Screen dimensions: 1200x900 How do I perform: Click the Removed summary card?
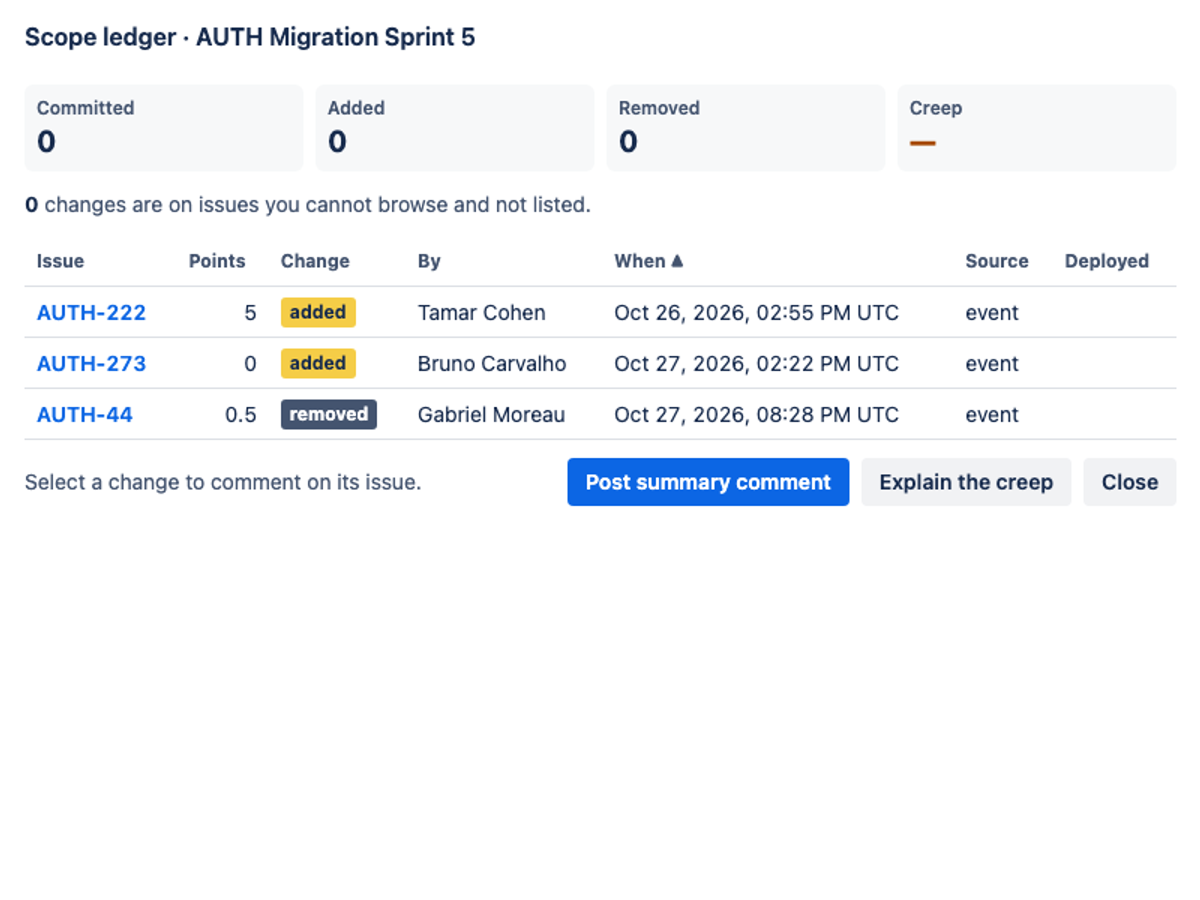click(746, 128)
